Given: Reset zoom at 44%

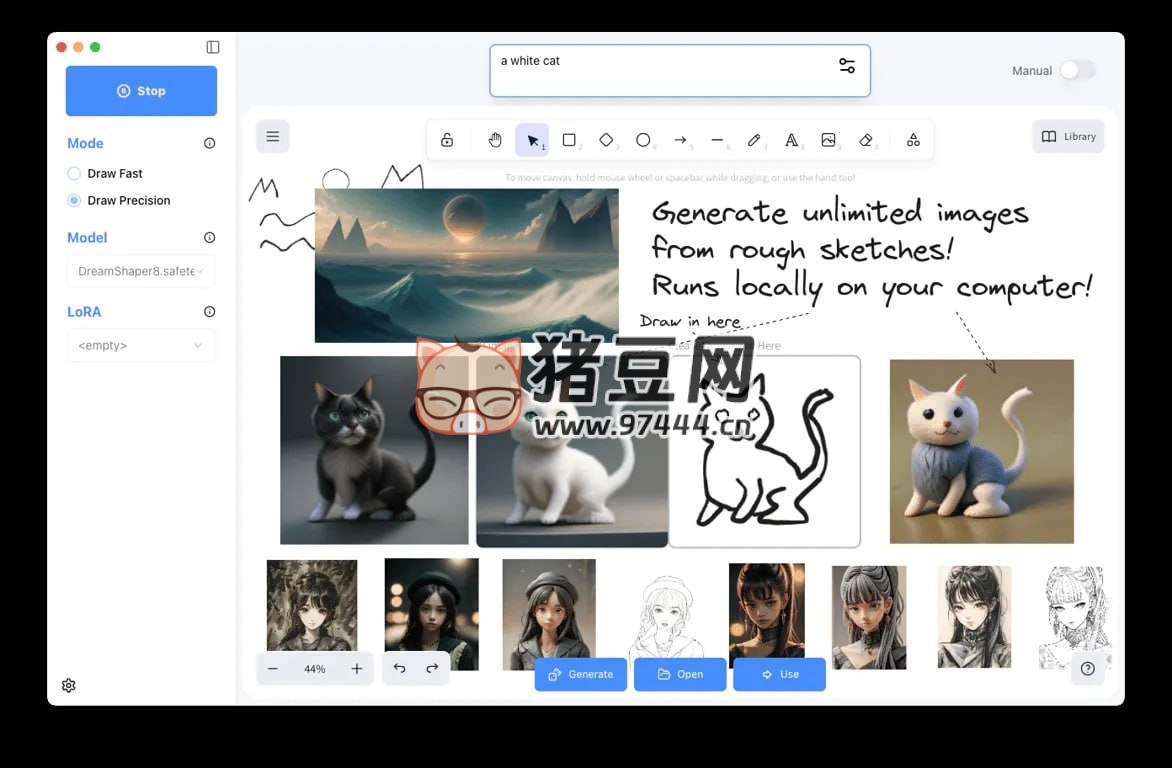Looking at the screenshot, I should pos(315,669).
